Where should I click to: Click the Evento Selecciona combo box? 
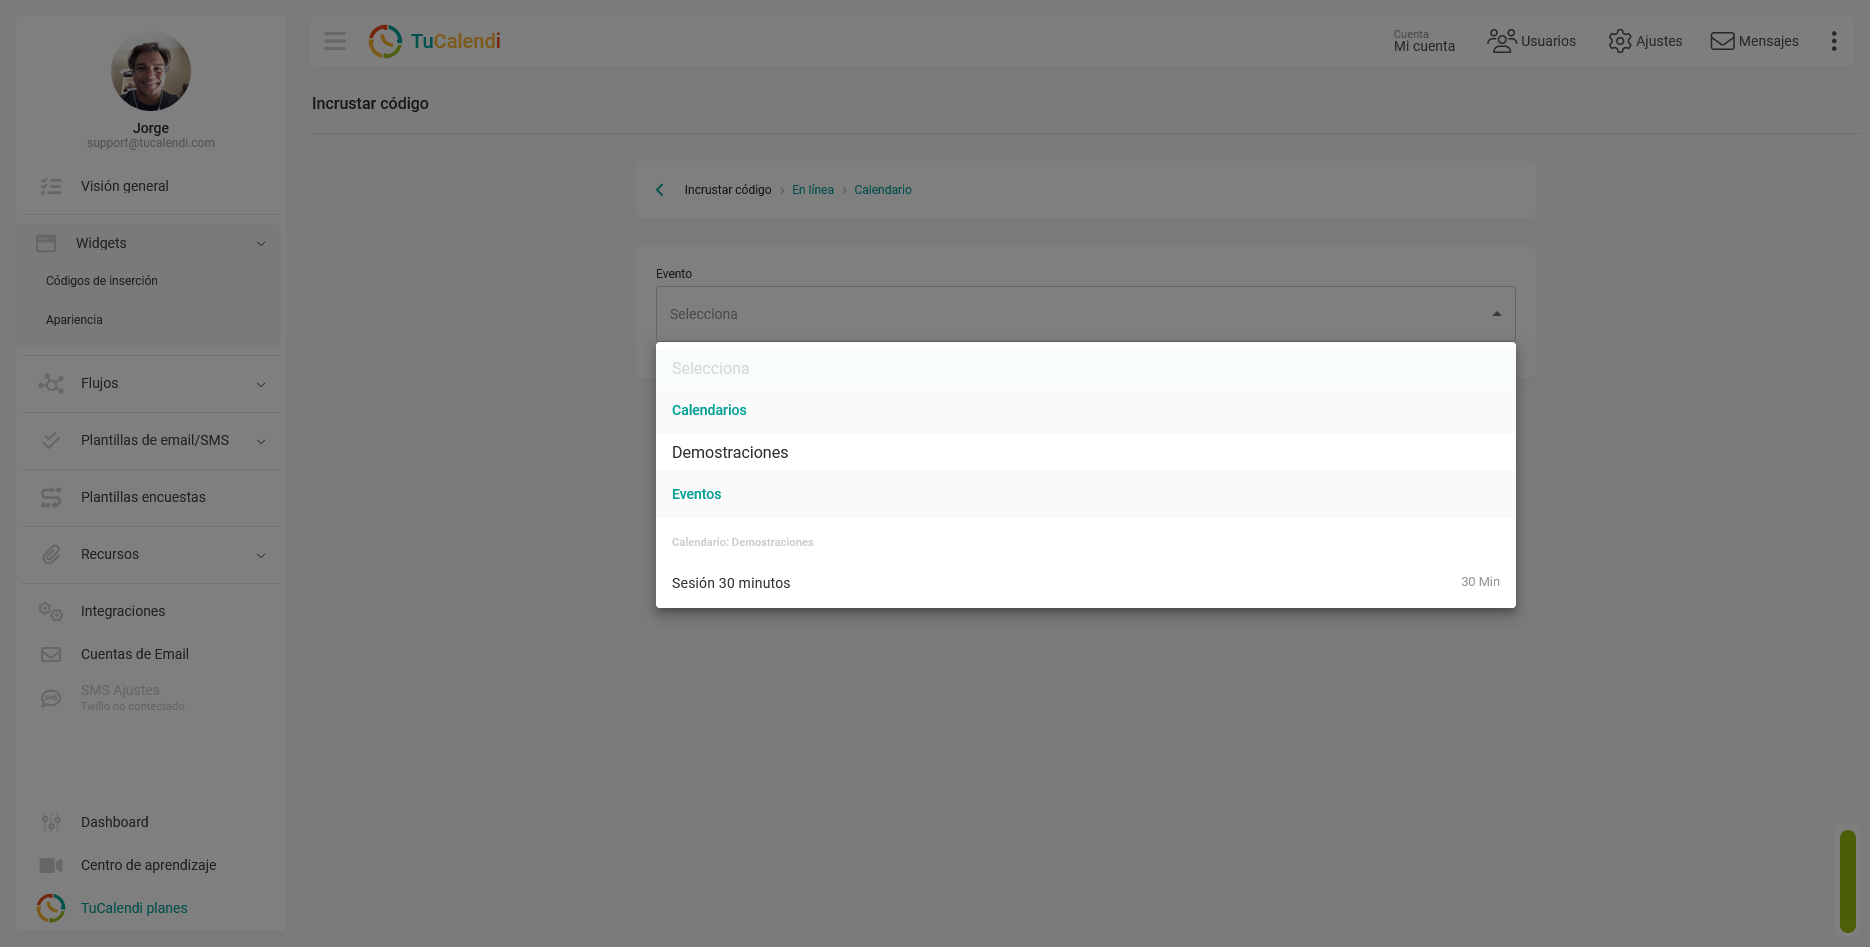point(1086,314)
